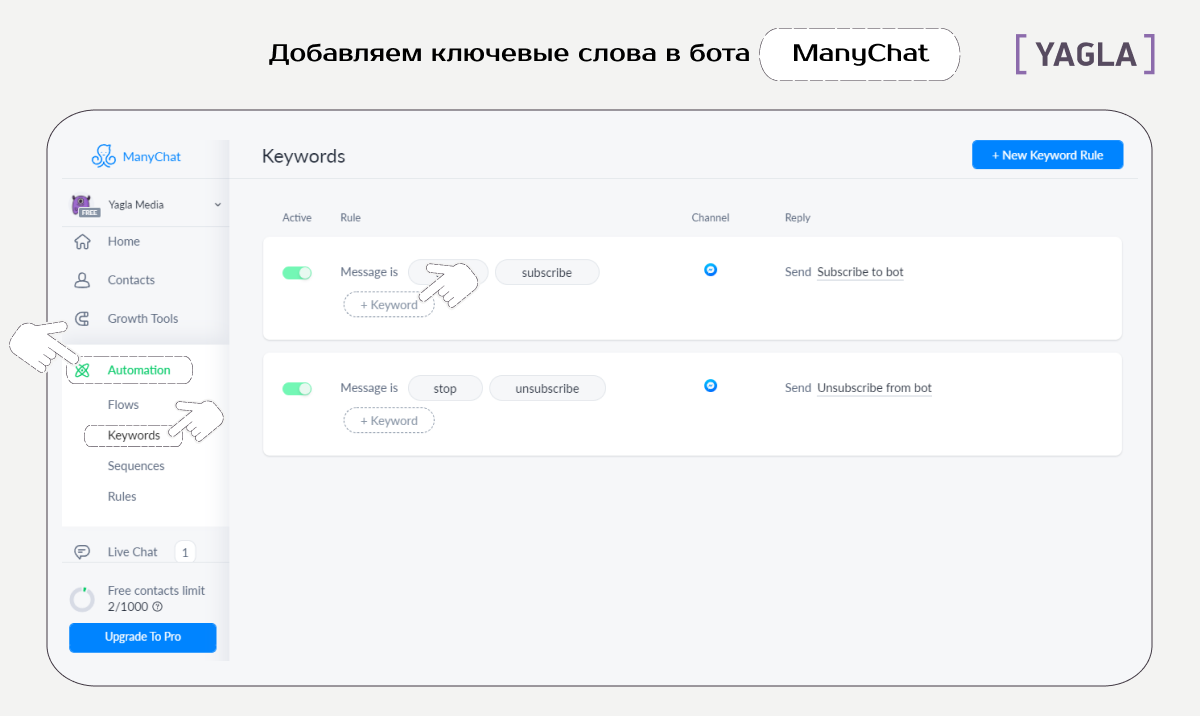
Task: Open the 'Subscribe to bot' reply link
Action: [860, 272]
